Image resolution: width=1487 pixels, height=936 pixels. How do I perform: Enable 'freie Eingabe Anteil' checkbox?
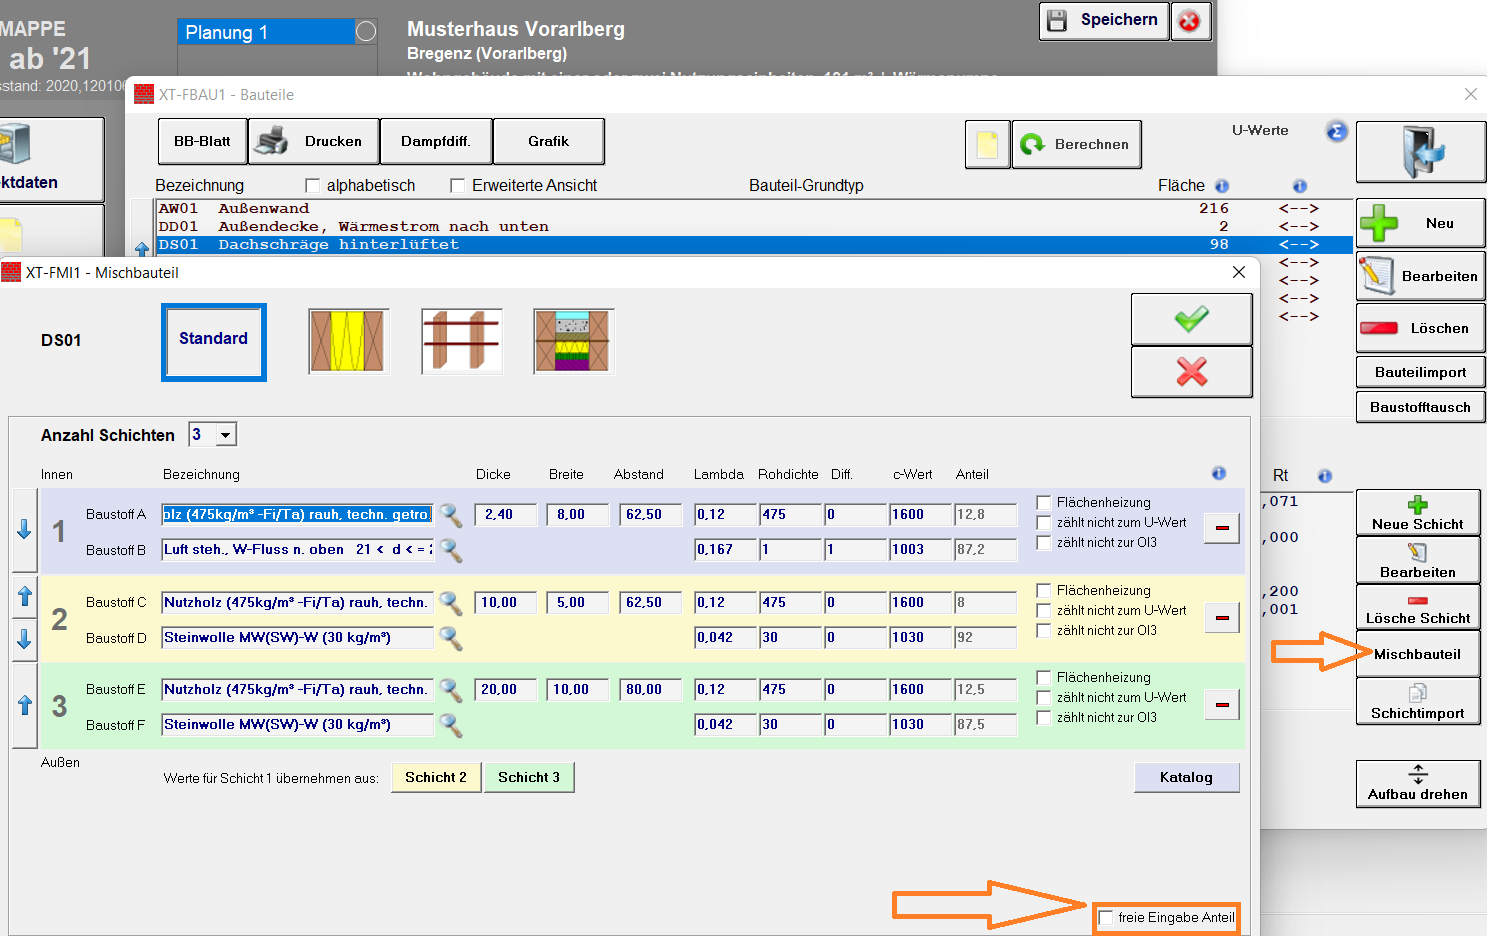coord(1106,917)
